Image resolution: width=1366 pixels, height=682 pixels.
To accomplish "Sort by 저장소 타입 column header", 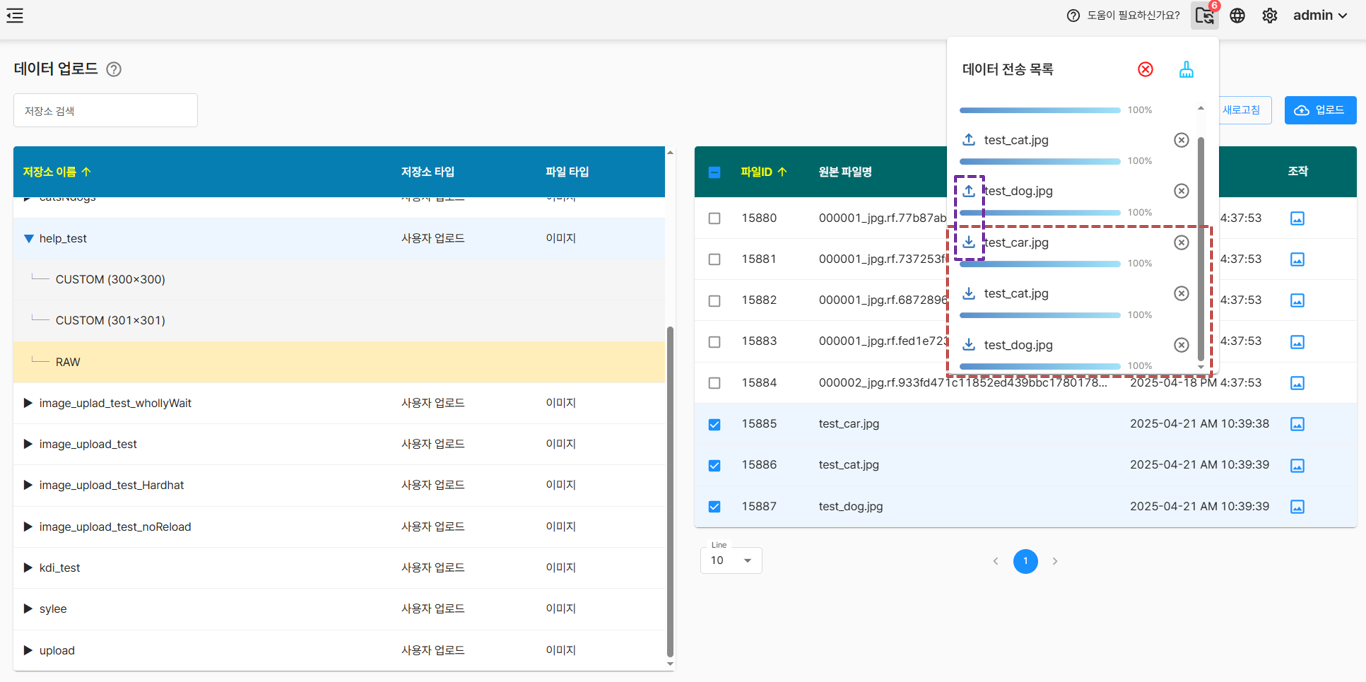I will (x=428, y=172).
